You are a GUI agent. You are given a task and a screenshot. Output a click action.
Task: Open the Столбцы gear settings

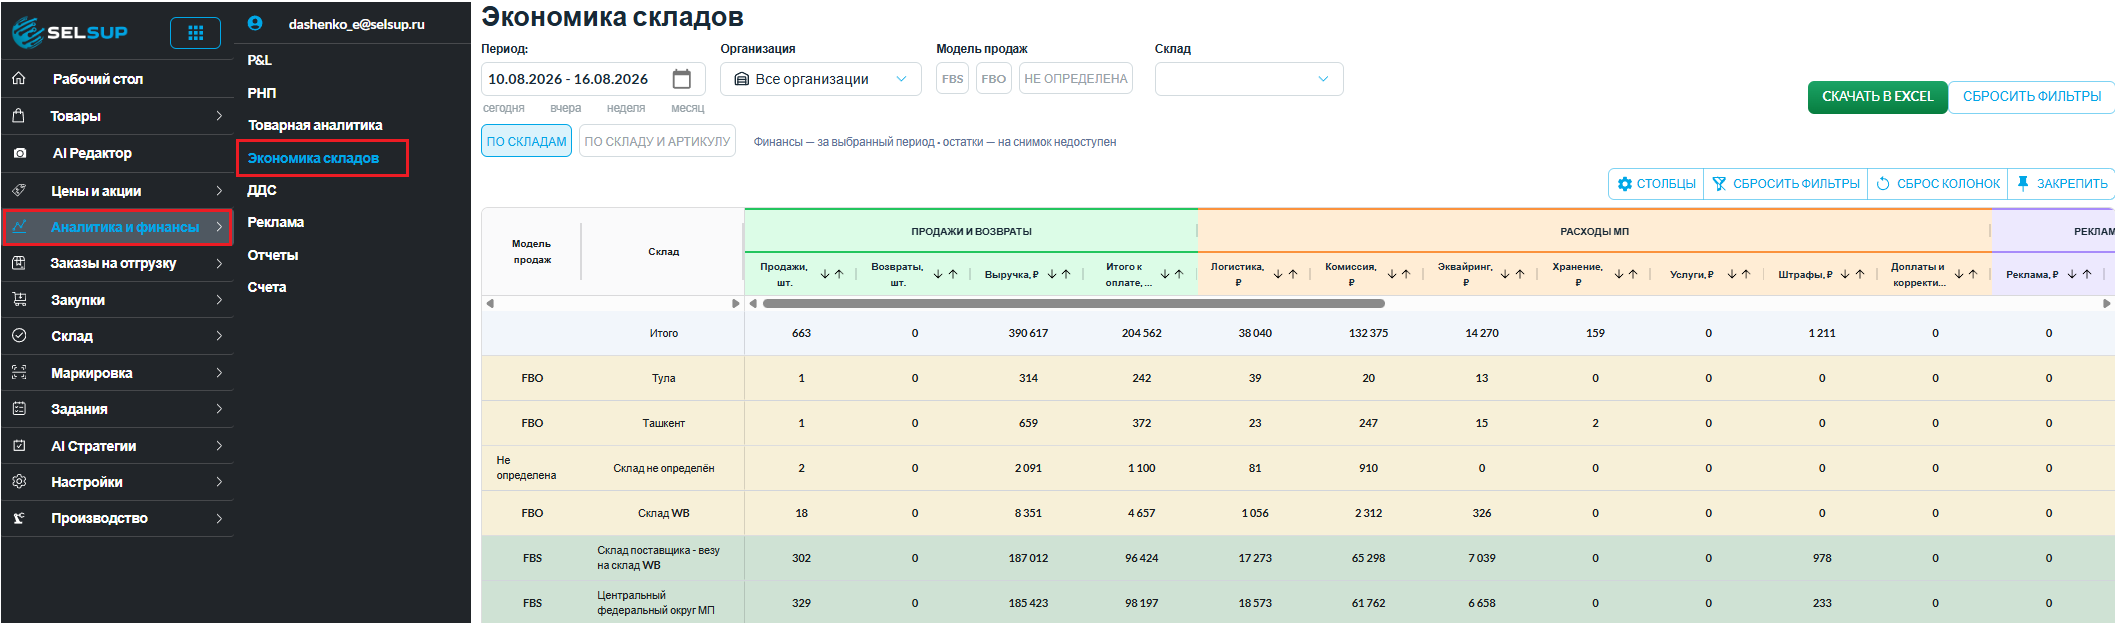coord(1624,184)
